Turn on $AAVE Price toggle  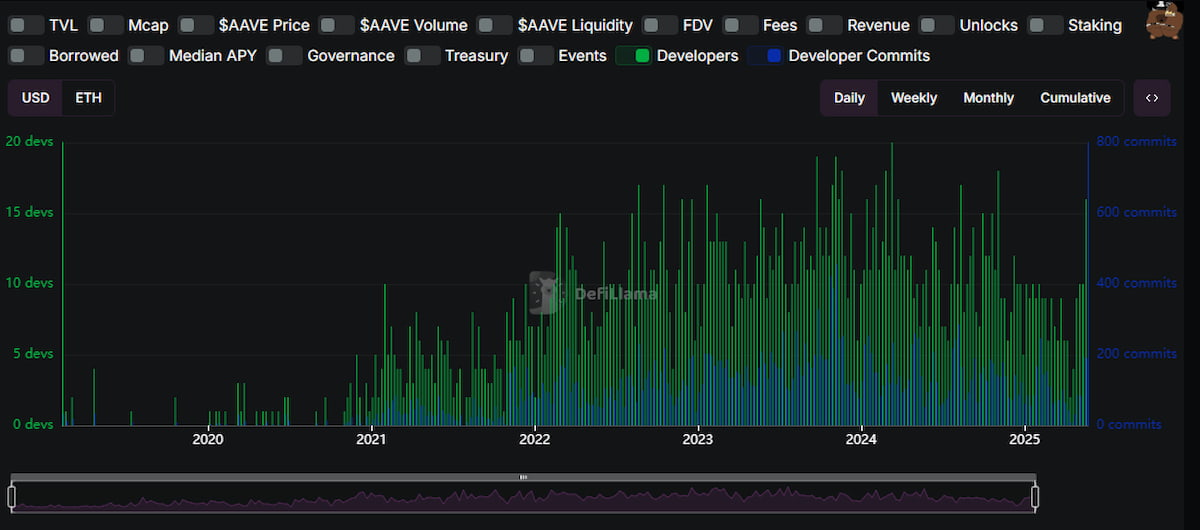[x=197, y=25]
